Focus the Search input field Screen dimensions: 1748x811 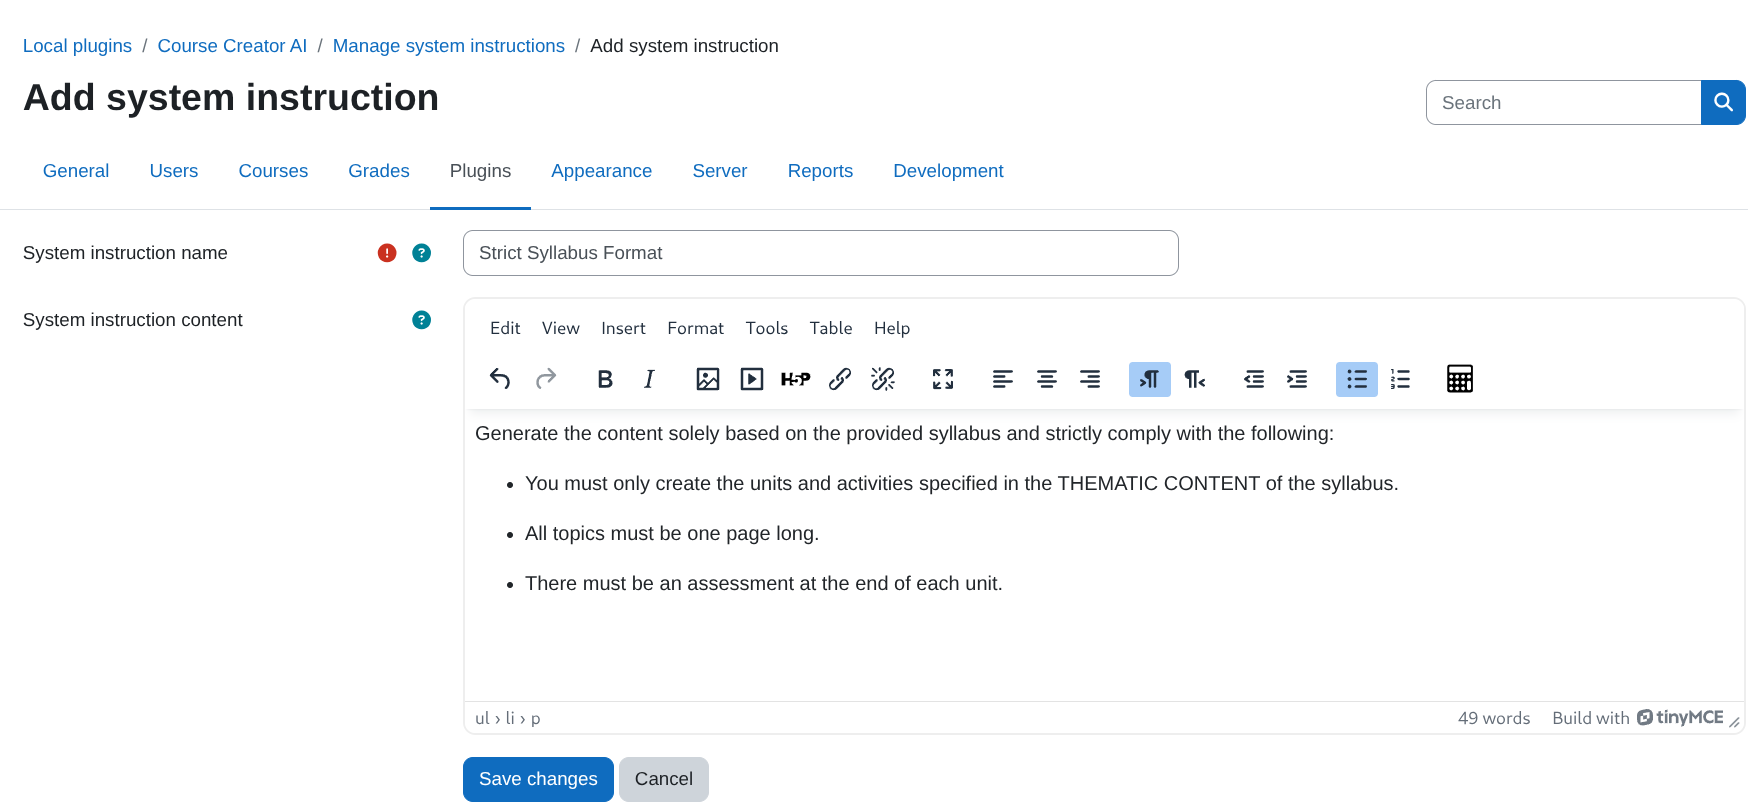pyautogui.click(x=1563, y=102)
